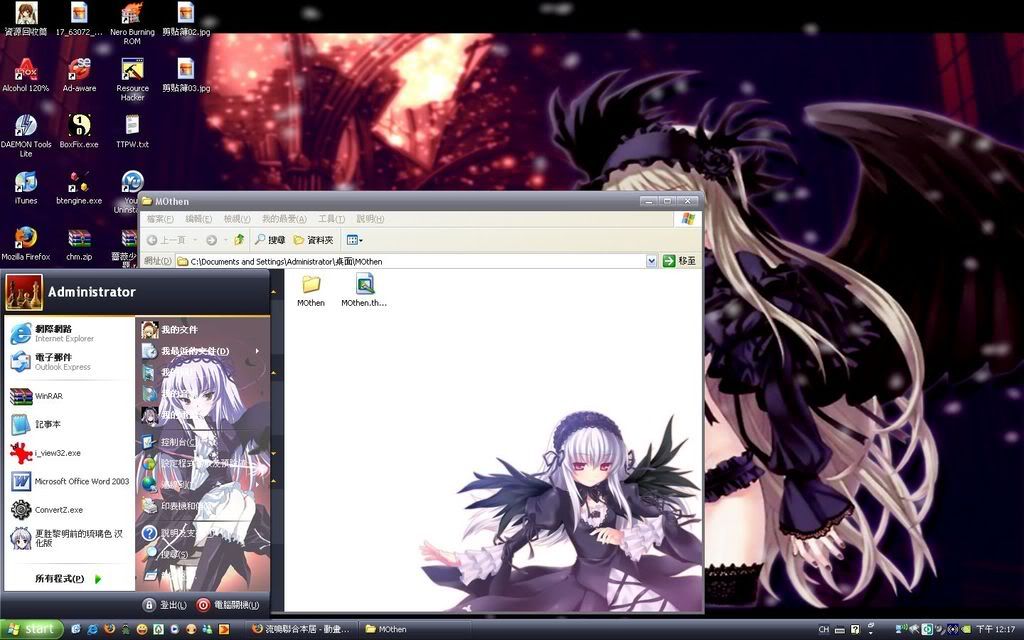Select btengine.exe on the desktop
Screen dimensions: 1024x640
tap(79, 187)
